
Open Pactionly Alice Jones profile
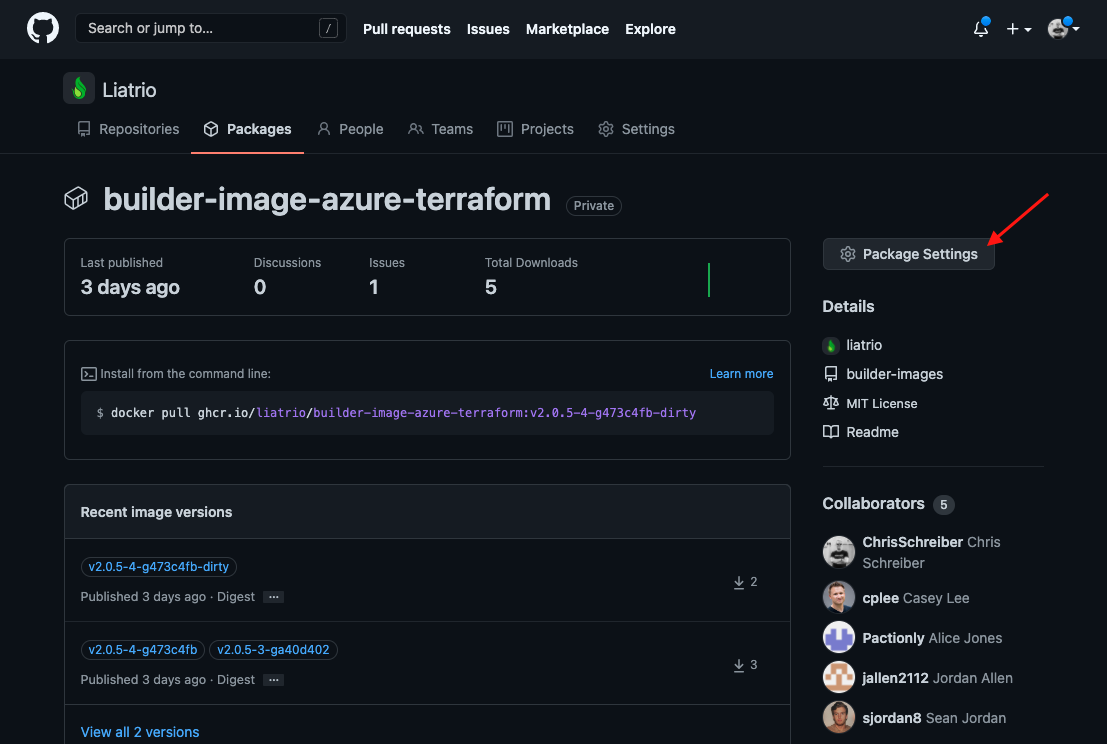[932, 638]
